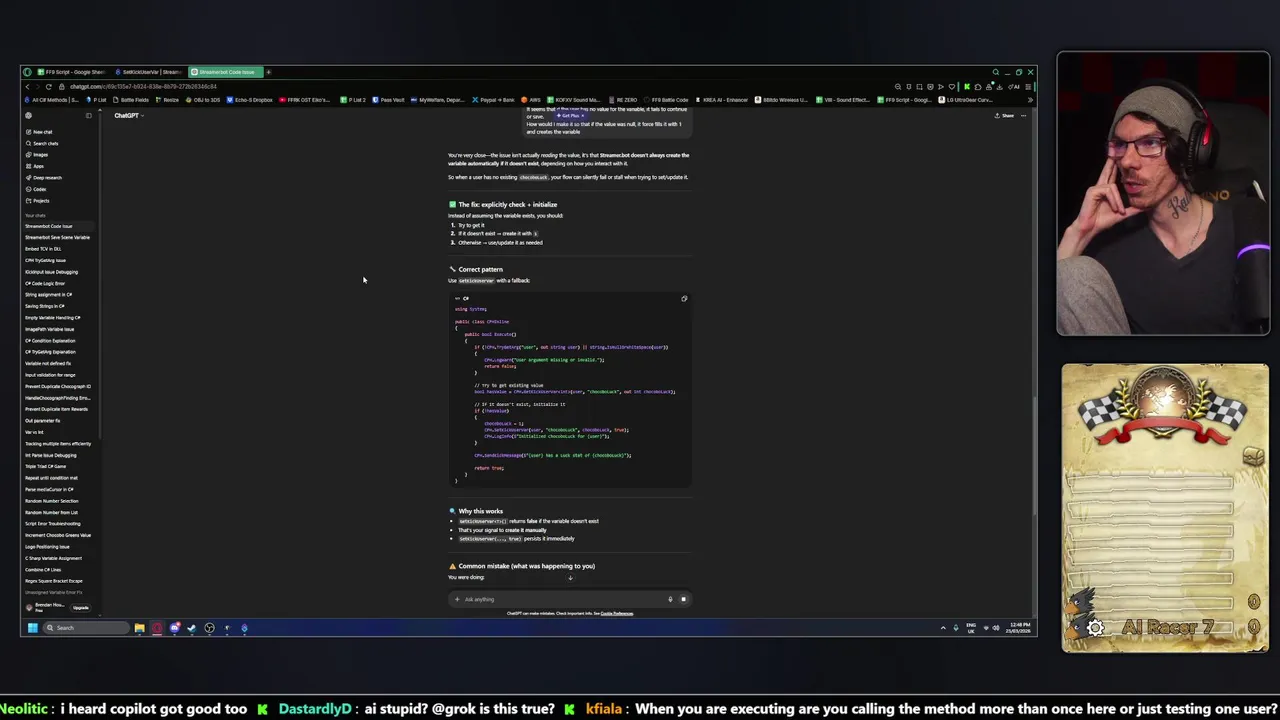Image resolution: width=1280 pixels, height=720 pixels.
Task: Select the Streamerbot Code Issue browser tab
Action: point(225,72)
